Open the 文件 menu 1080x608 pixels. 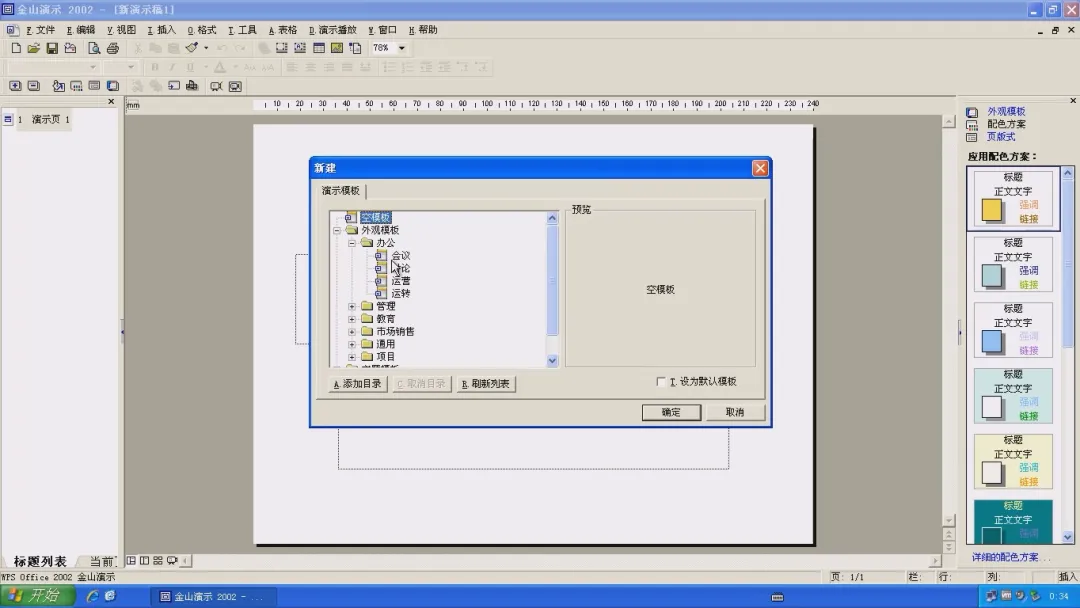41,30
